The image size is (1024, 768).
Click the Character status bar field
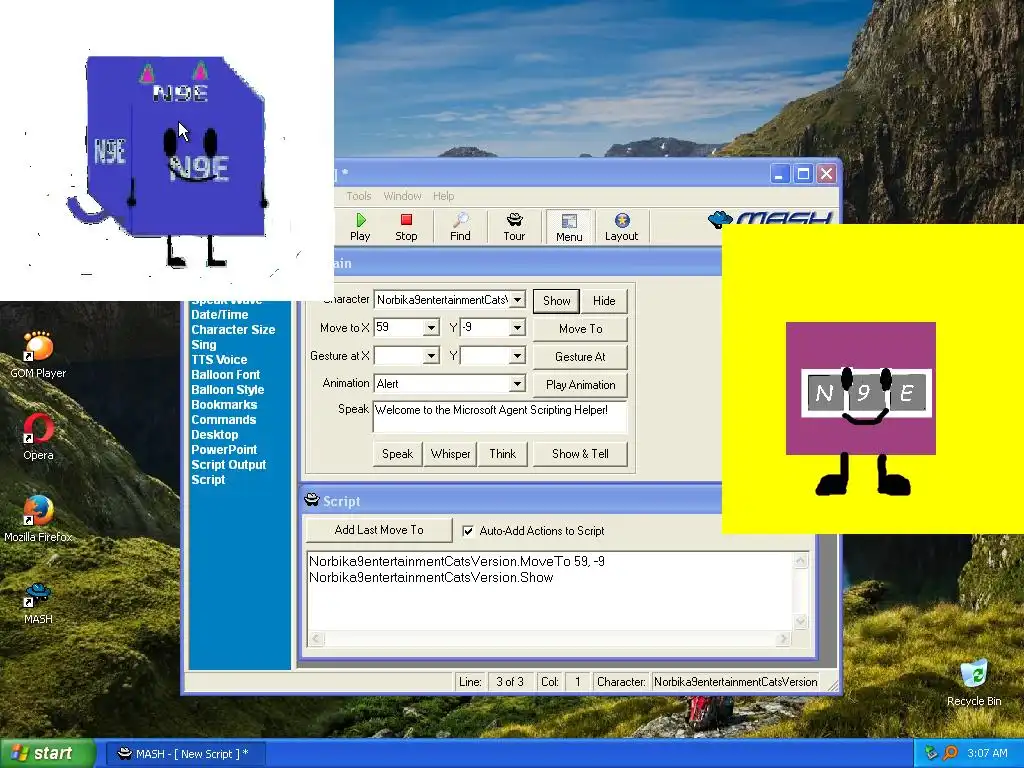735,682
